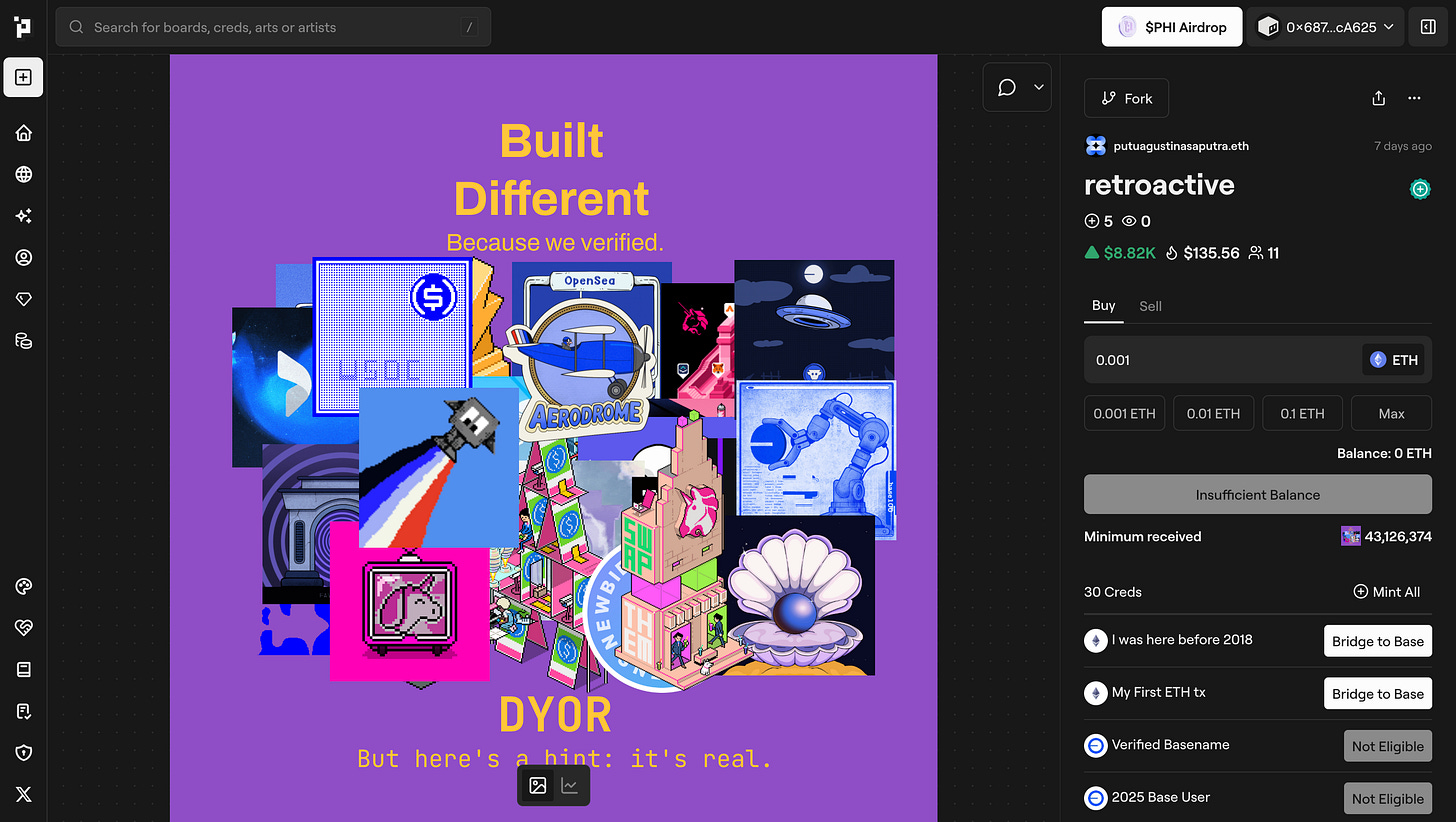Click Bridge to Base for I was here before 2018

point(1378,641)
